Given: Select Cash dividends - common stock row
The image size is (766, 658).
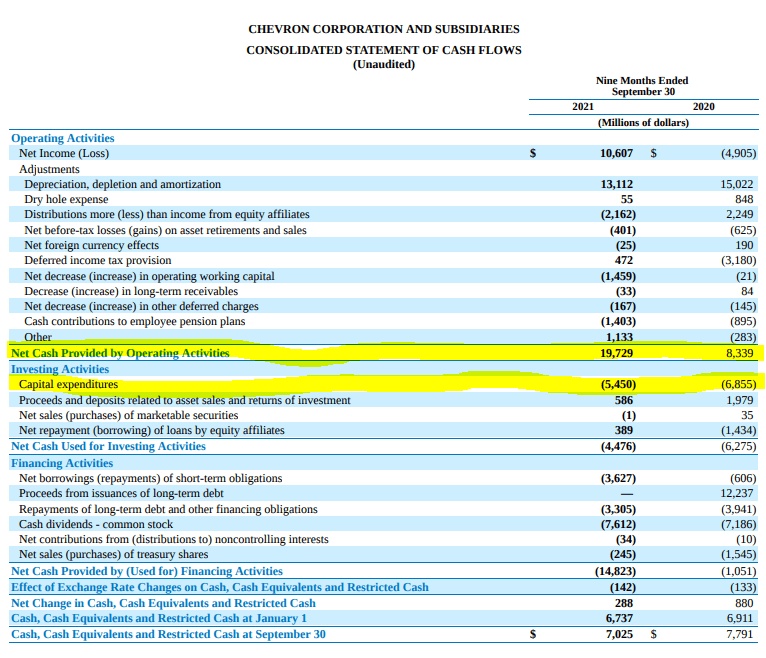Looking at the screenshot, I should click(x=95, y=524).
